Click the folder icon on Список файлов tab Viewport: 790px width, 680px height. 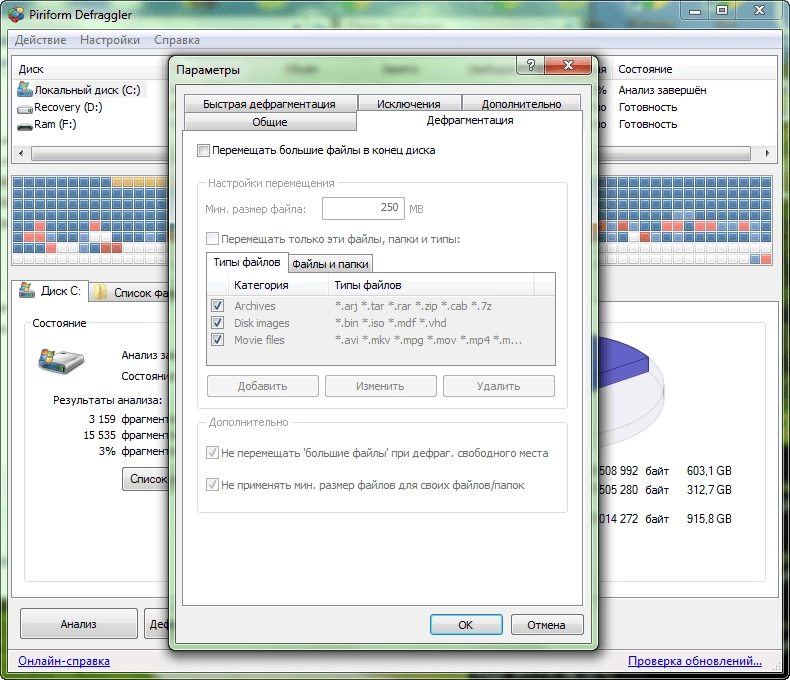(100, 292)
